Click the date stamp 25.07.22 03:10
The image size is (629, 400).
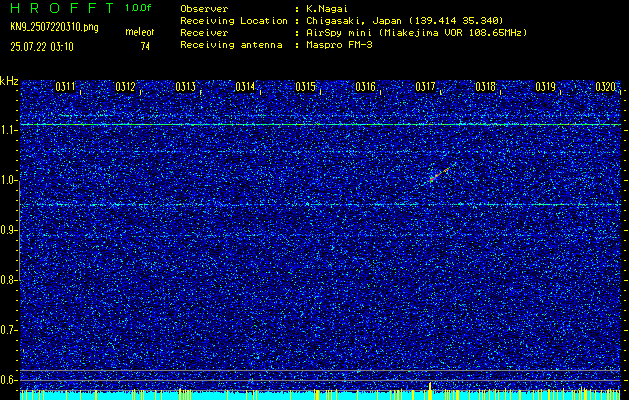pos(42,47)
